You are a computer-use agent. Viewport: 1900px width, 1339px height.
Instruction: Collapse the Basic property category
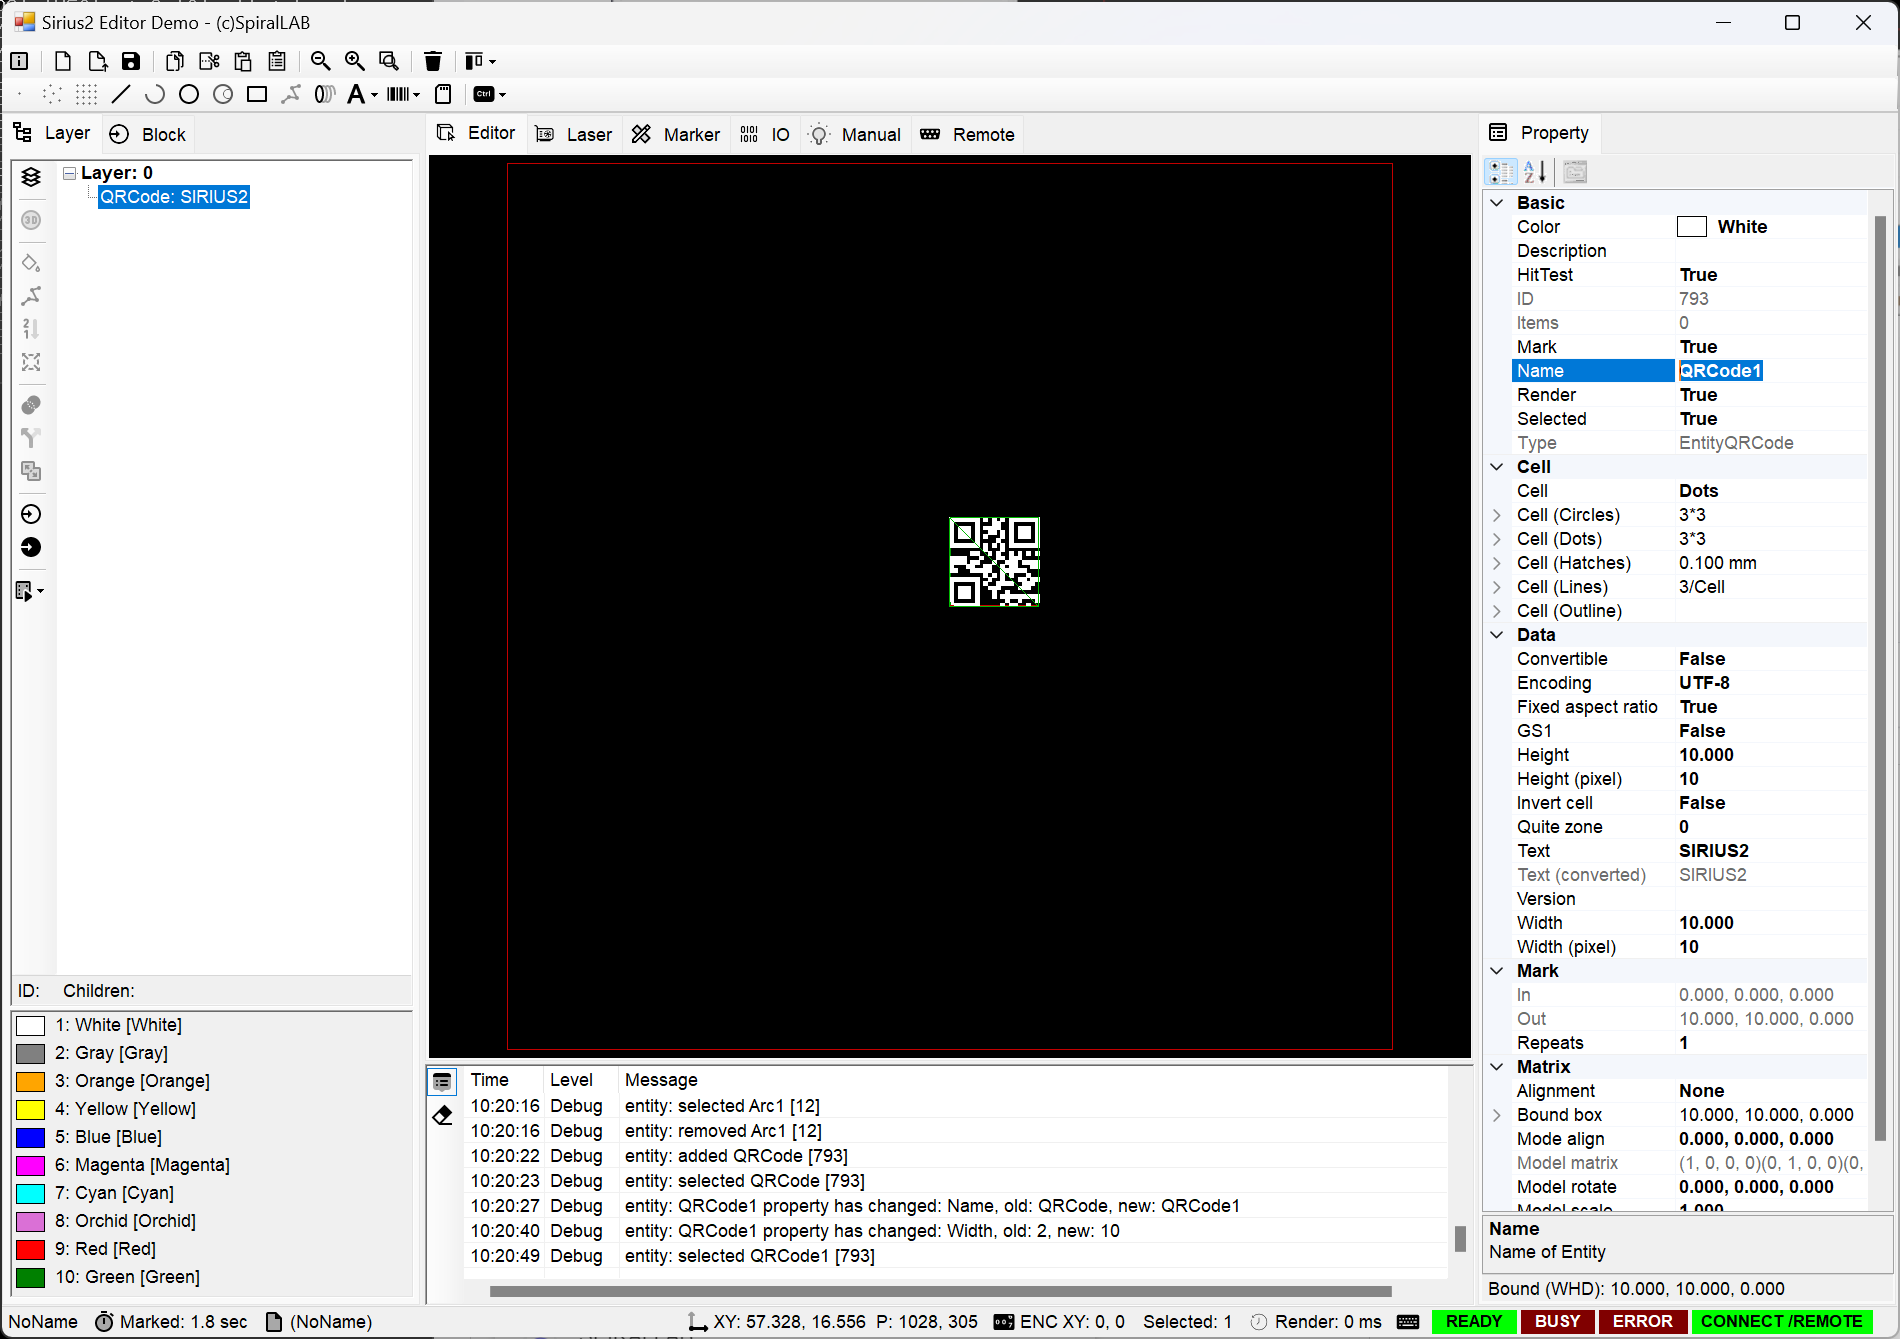click(x=1497, y=203)
